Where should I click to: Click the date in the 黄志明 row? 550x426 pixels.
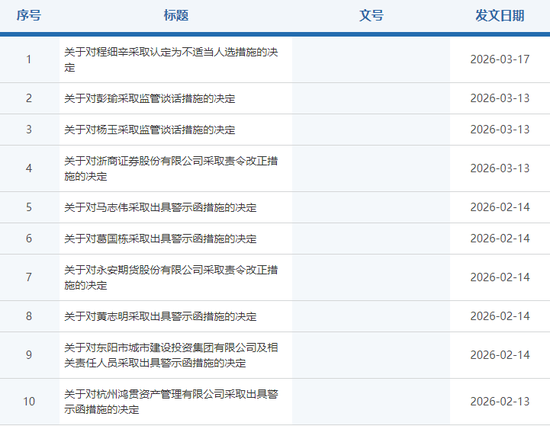pos(500,316)
